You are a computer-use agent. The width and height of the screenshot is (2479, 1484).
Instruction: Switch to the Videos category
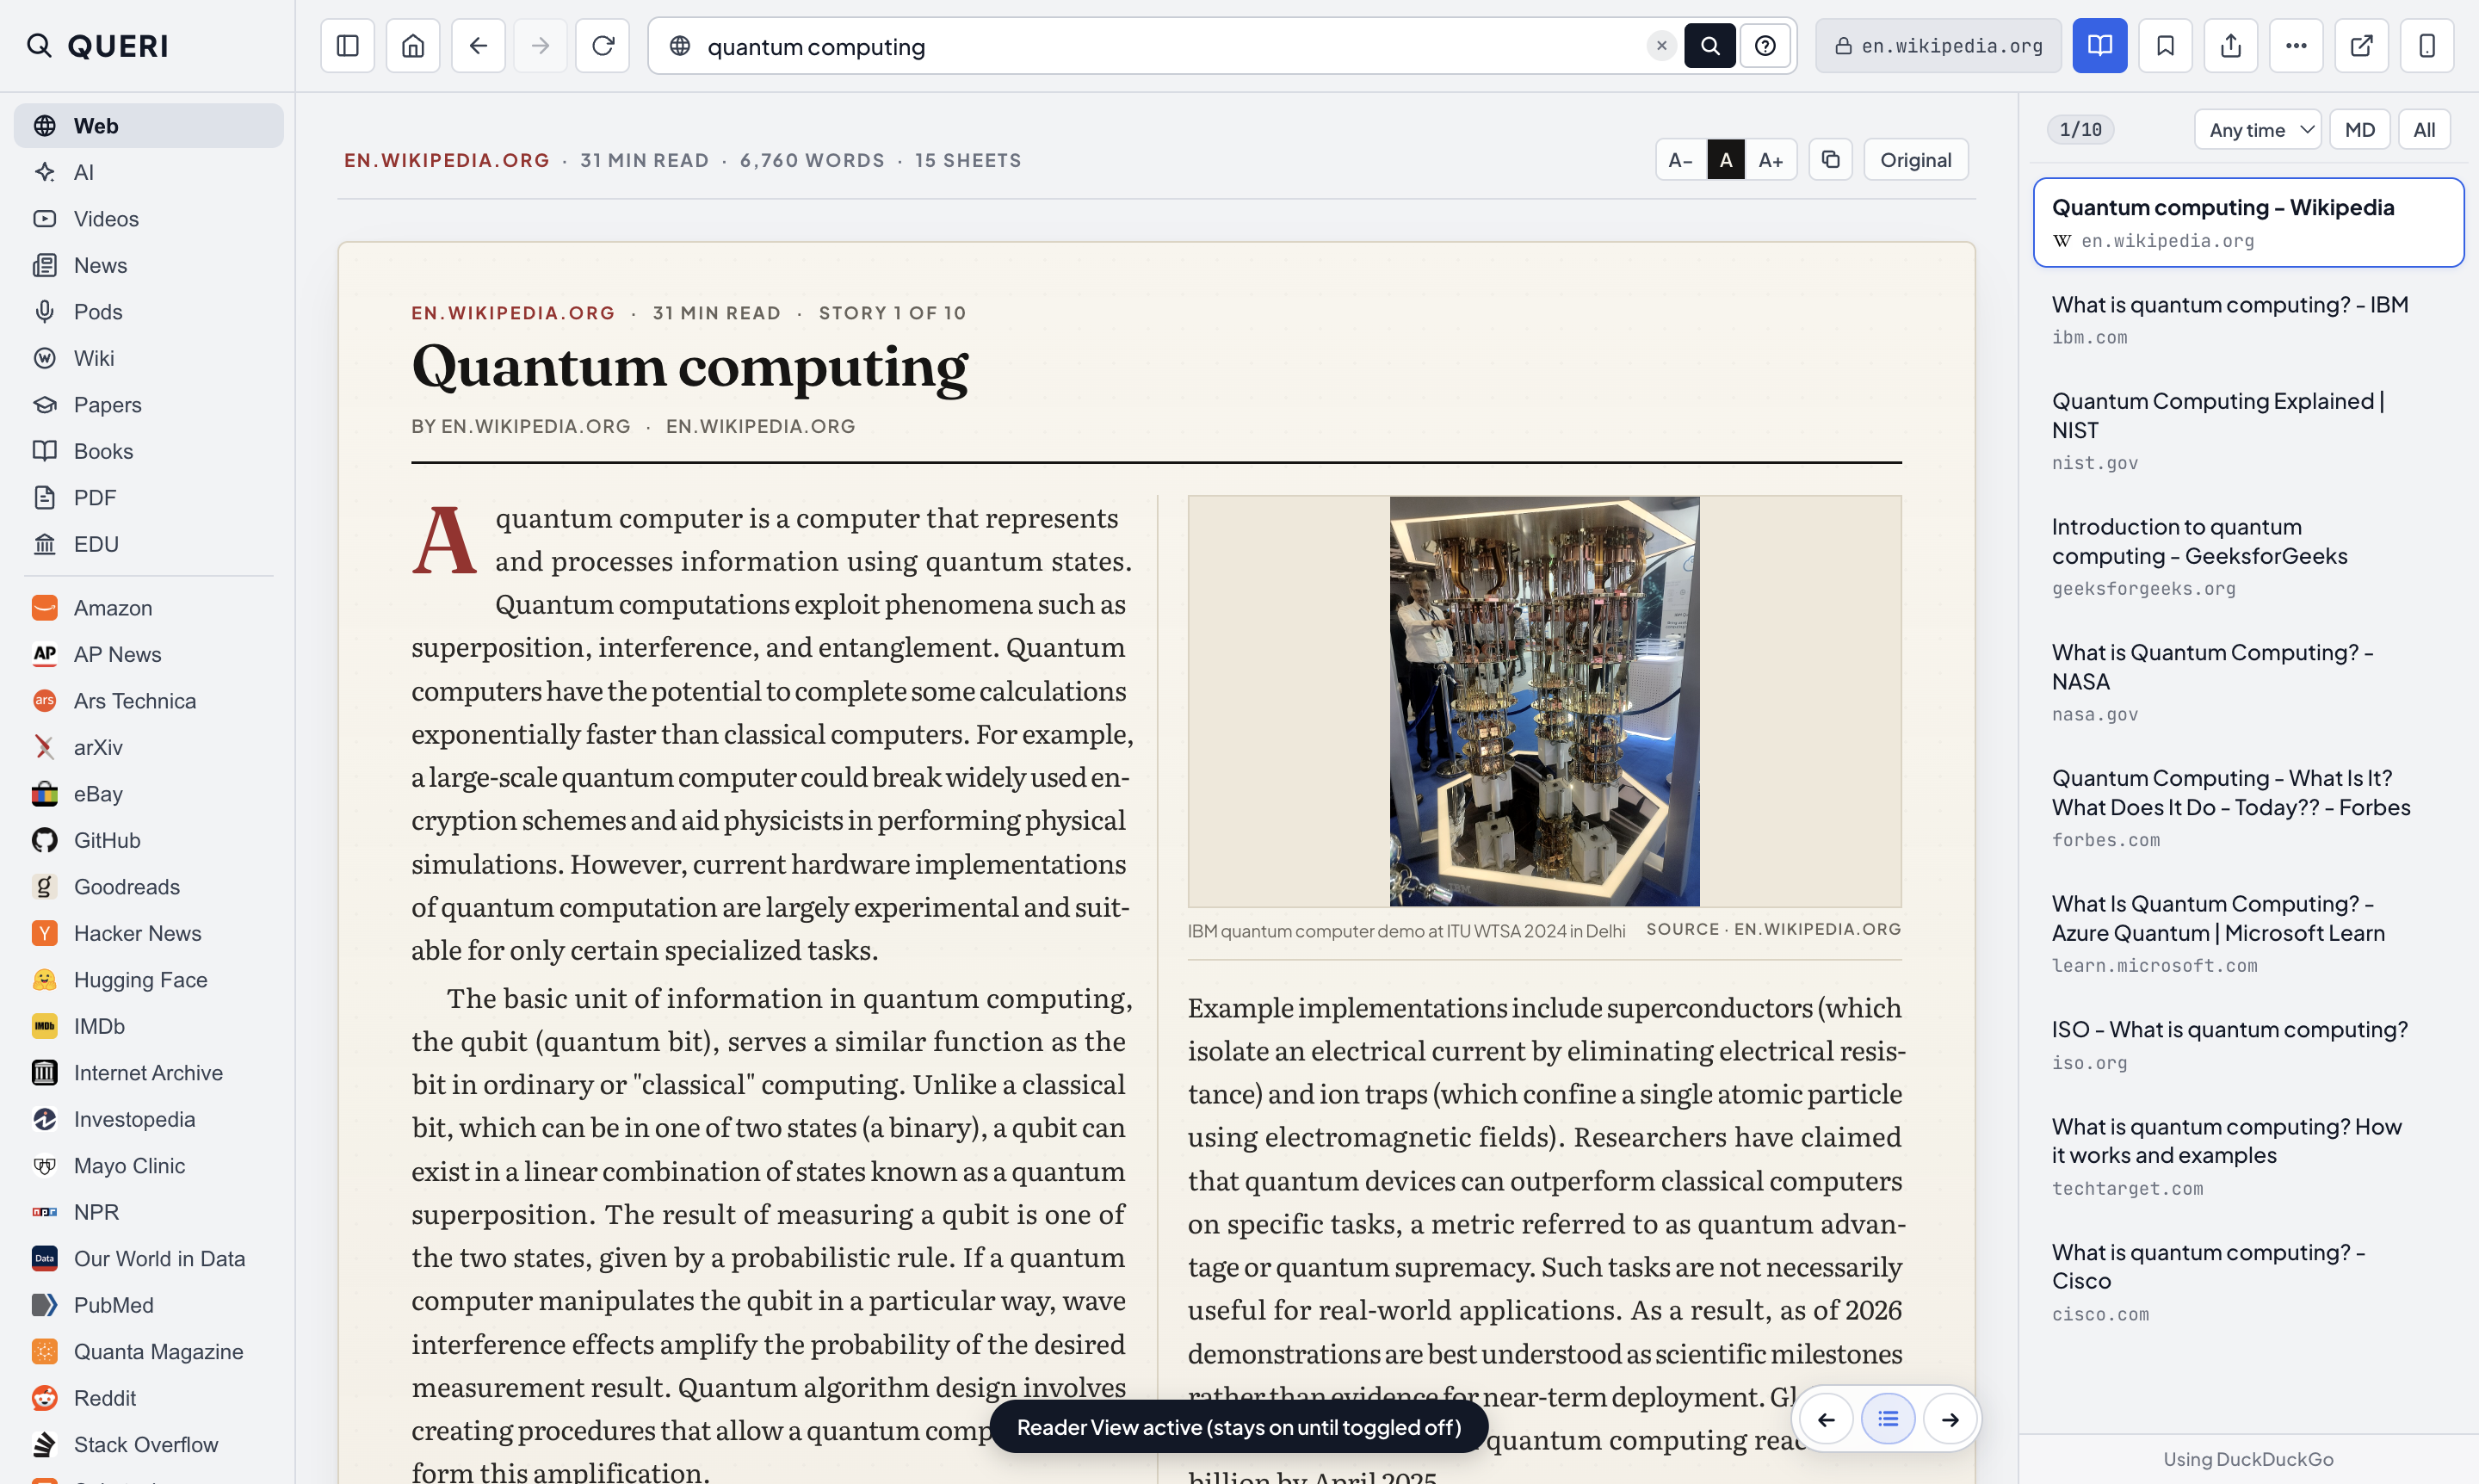tap(148, 219)
